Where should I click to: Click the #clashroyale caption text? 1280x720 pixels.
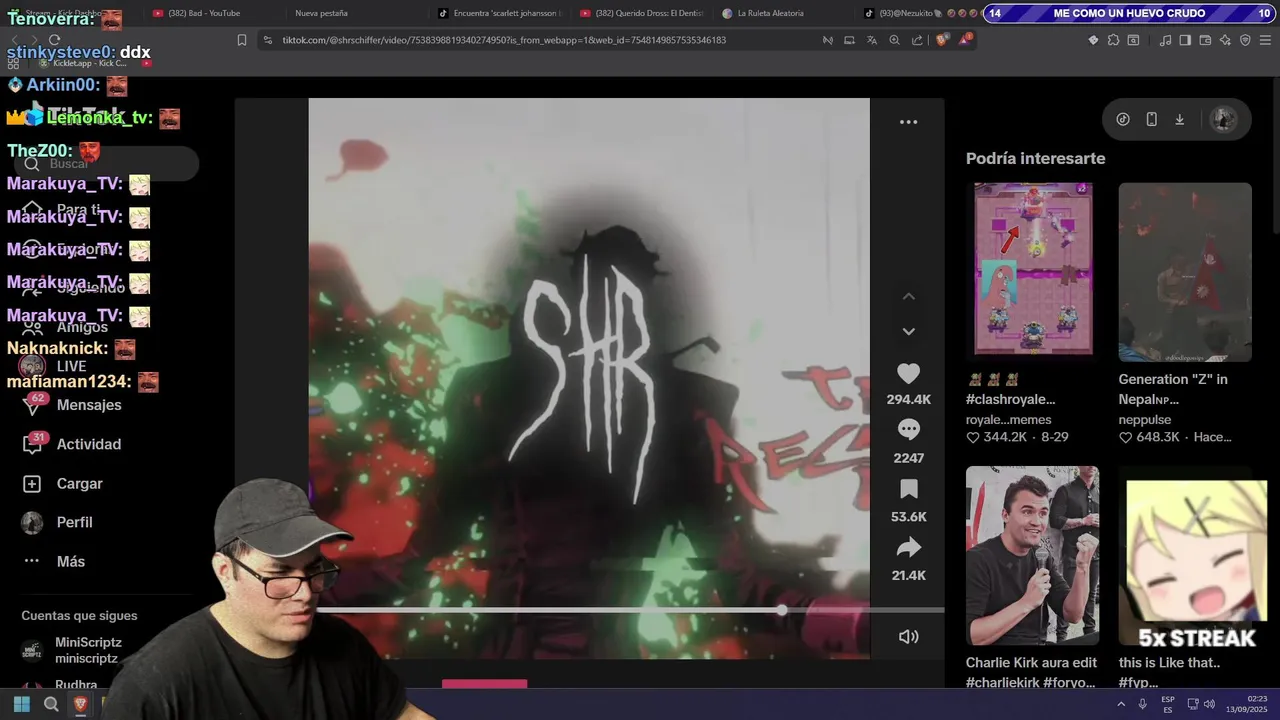click(1010, 399)
